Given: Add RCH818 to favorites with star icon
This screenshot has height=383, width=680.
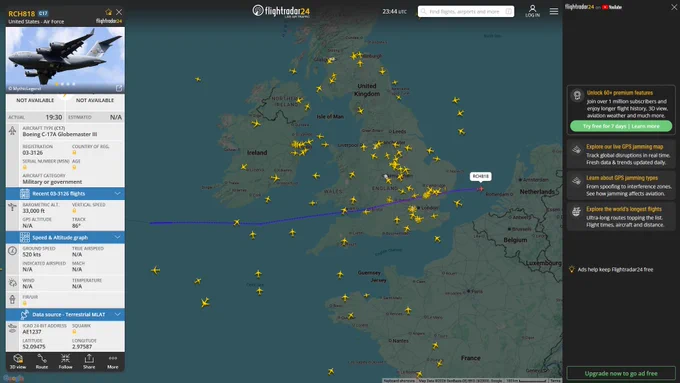Looking at the screenshot, I should (x=108, y=12).
